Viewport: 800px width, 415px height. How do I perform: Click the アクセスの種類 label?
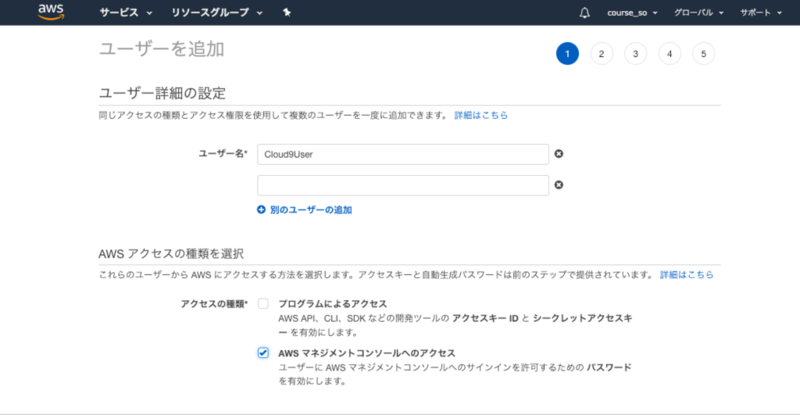214,304
